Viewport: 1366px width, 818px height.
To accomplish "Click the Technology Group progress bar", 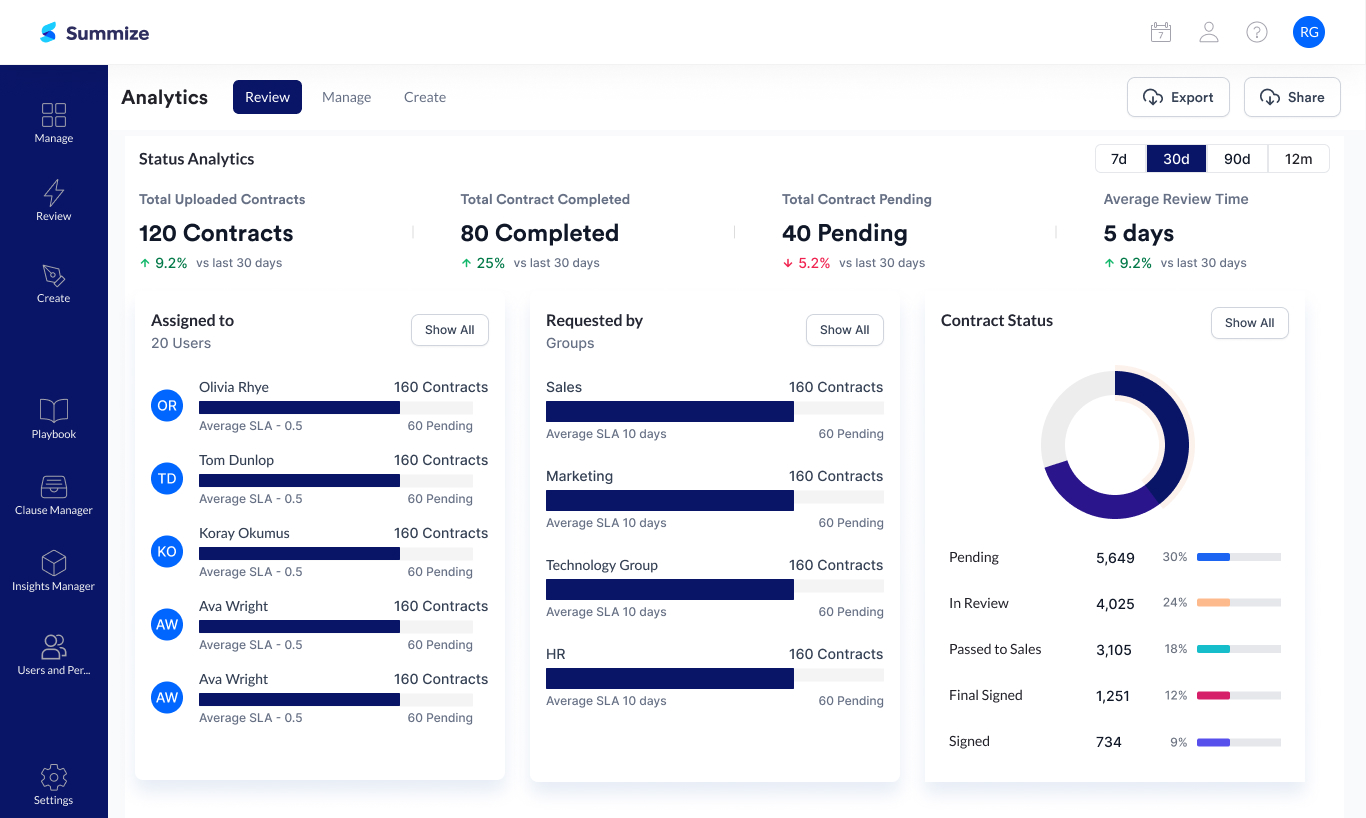I will pyautogui.click(x=715, y=589).
